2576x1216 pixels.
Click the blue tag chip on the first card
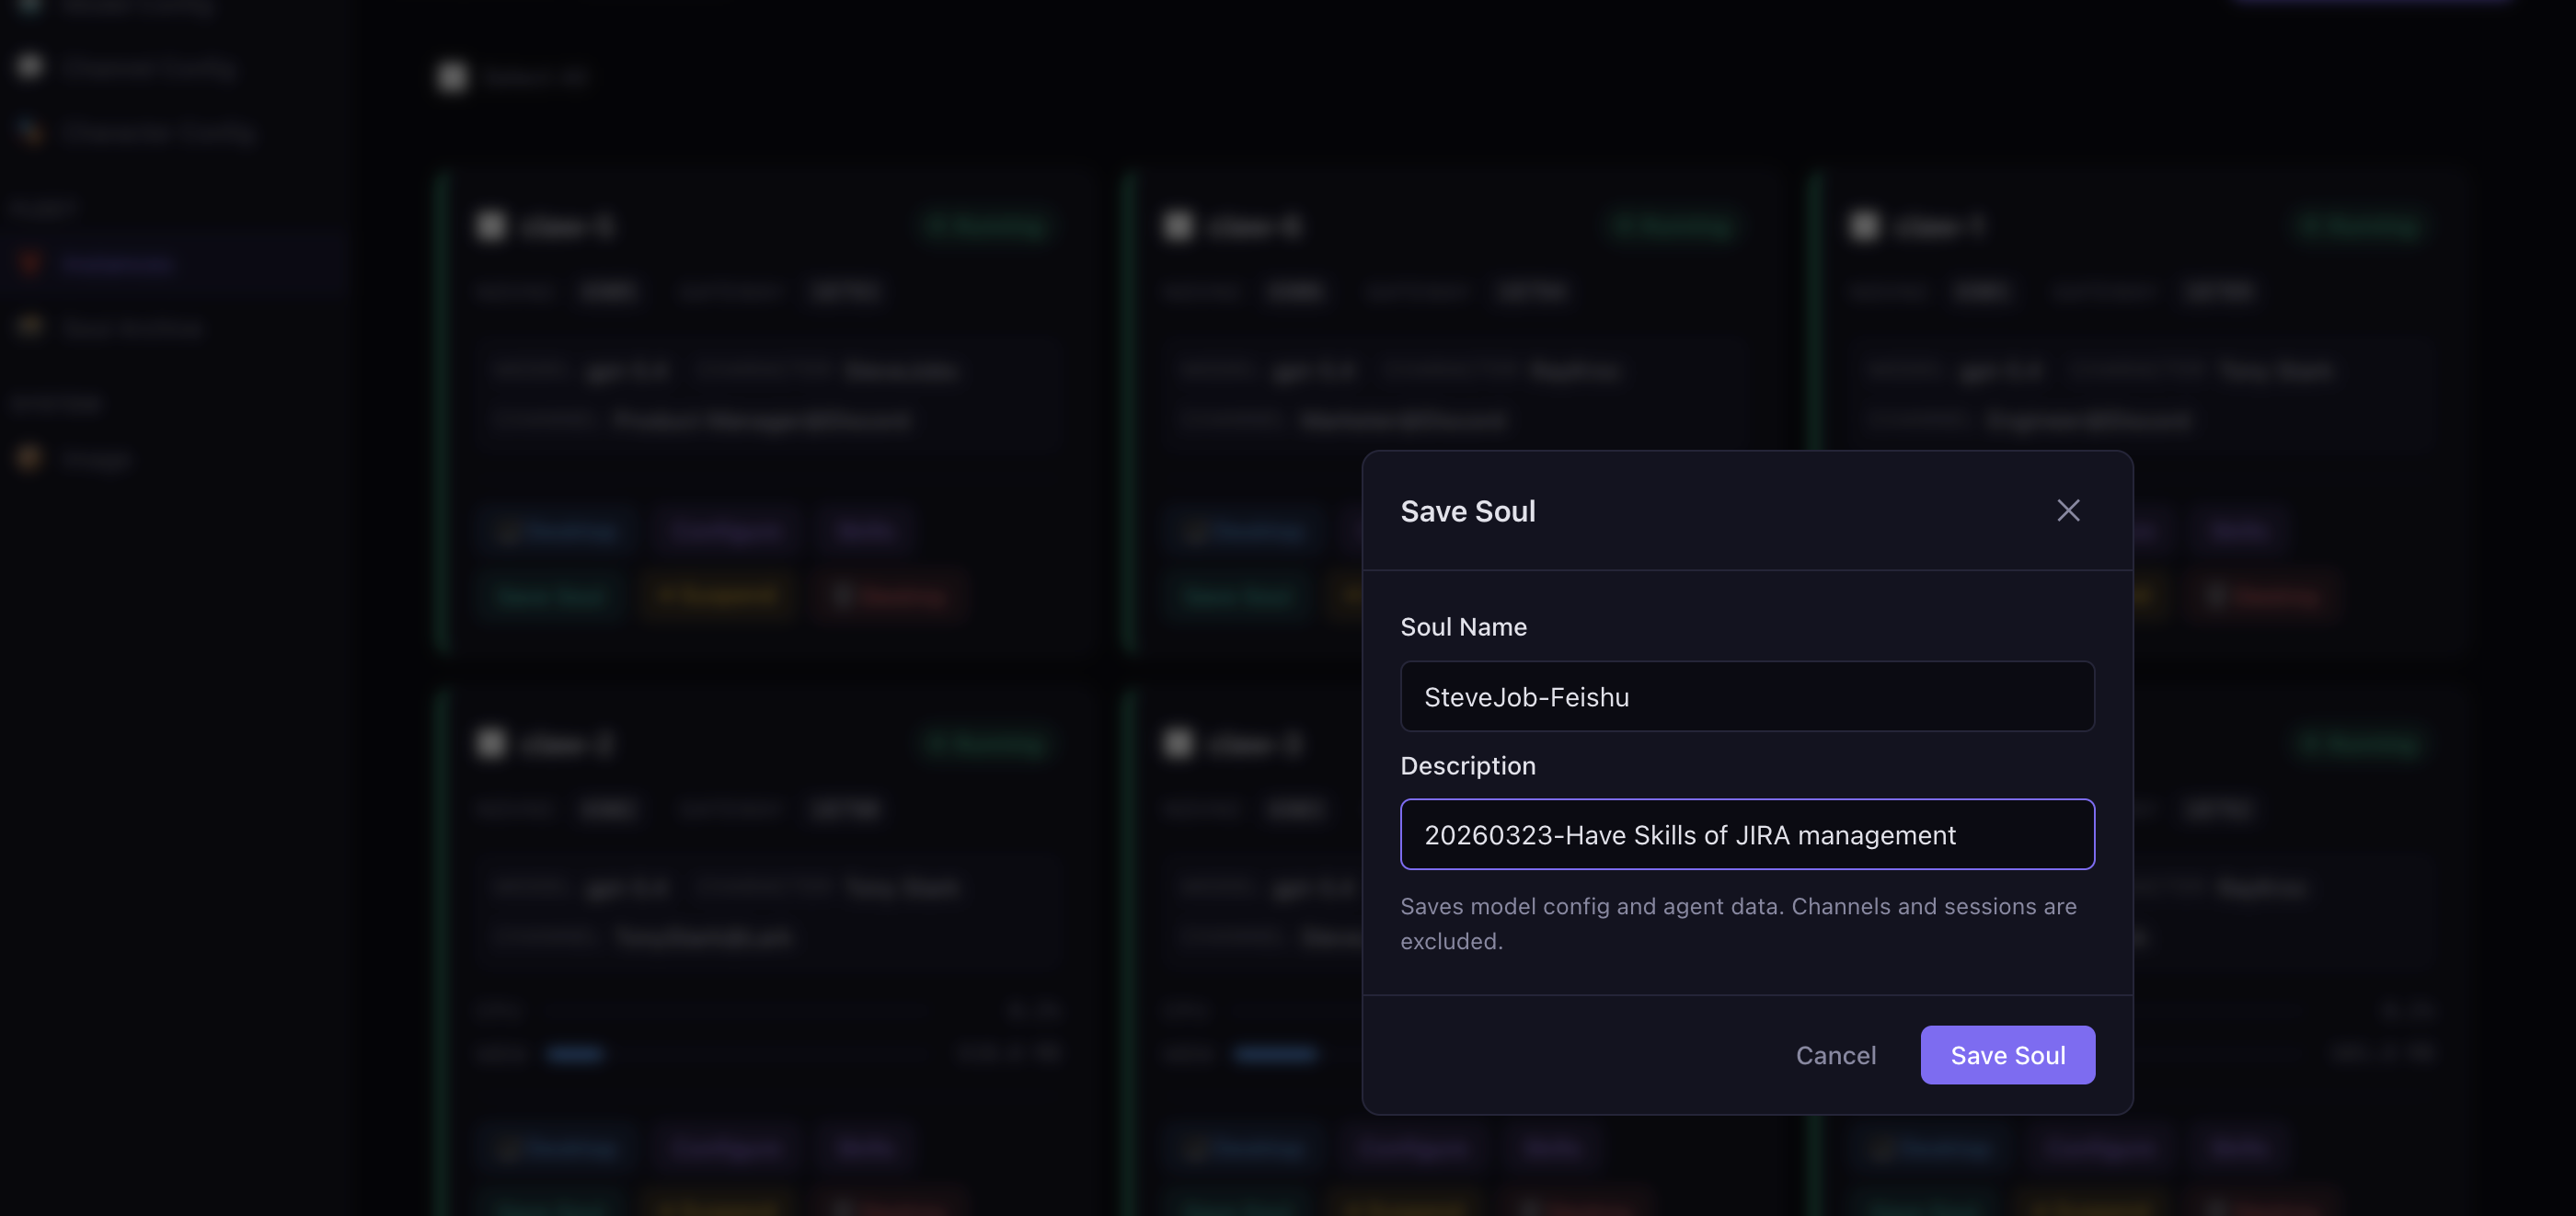click(x=556, y=531)
